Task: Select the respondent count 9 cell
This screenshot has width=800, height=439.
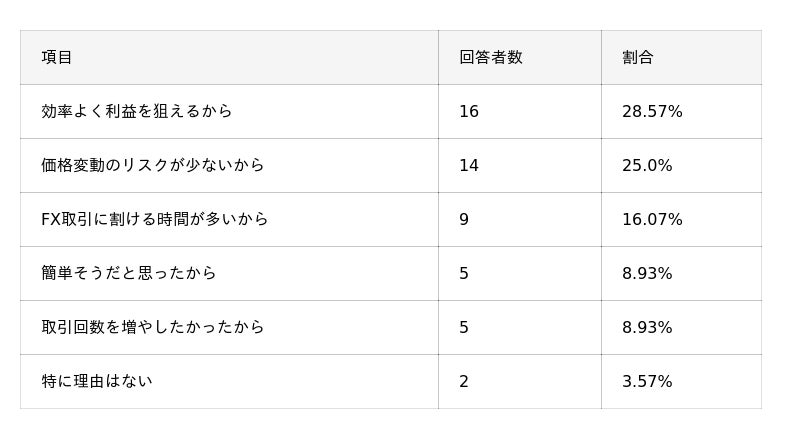Action: (x=464, y=219)
